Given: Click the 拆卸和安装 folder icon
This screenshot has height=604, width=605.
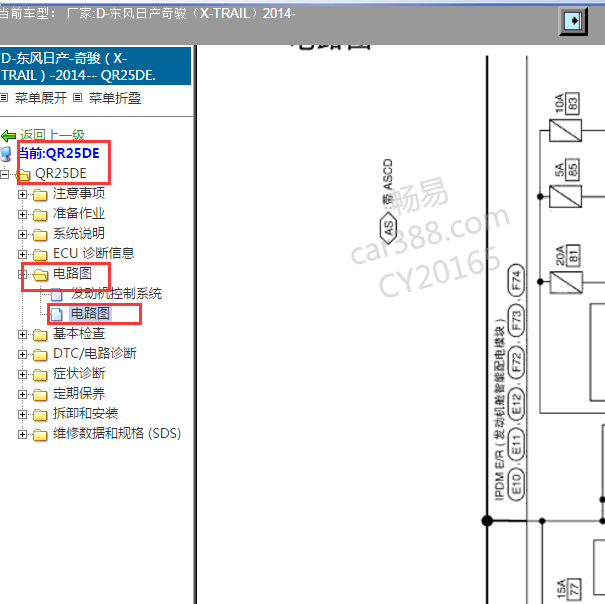Looking at the screenshot, I should coord(40,415).
